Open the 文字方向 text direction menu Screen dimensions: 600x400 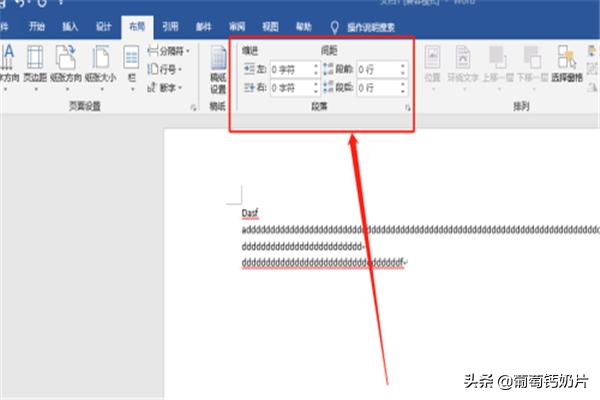point(8,68)
